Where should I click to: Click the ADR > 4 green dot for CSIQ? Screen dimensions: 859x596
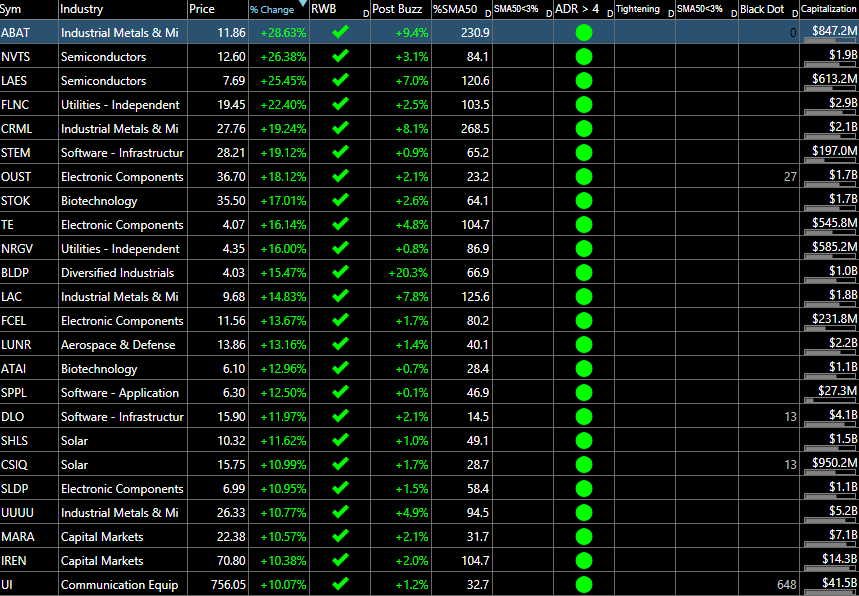coord(584,465)
